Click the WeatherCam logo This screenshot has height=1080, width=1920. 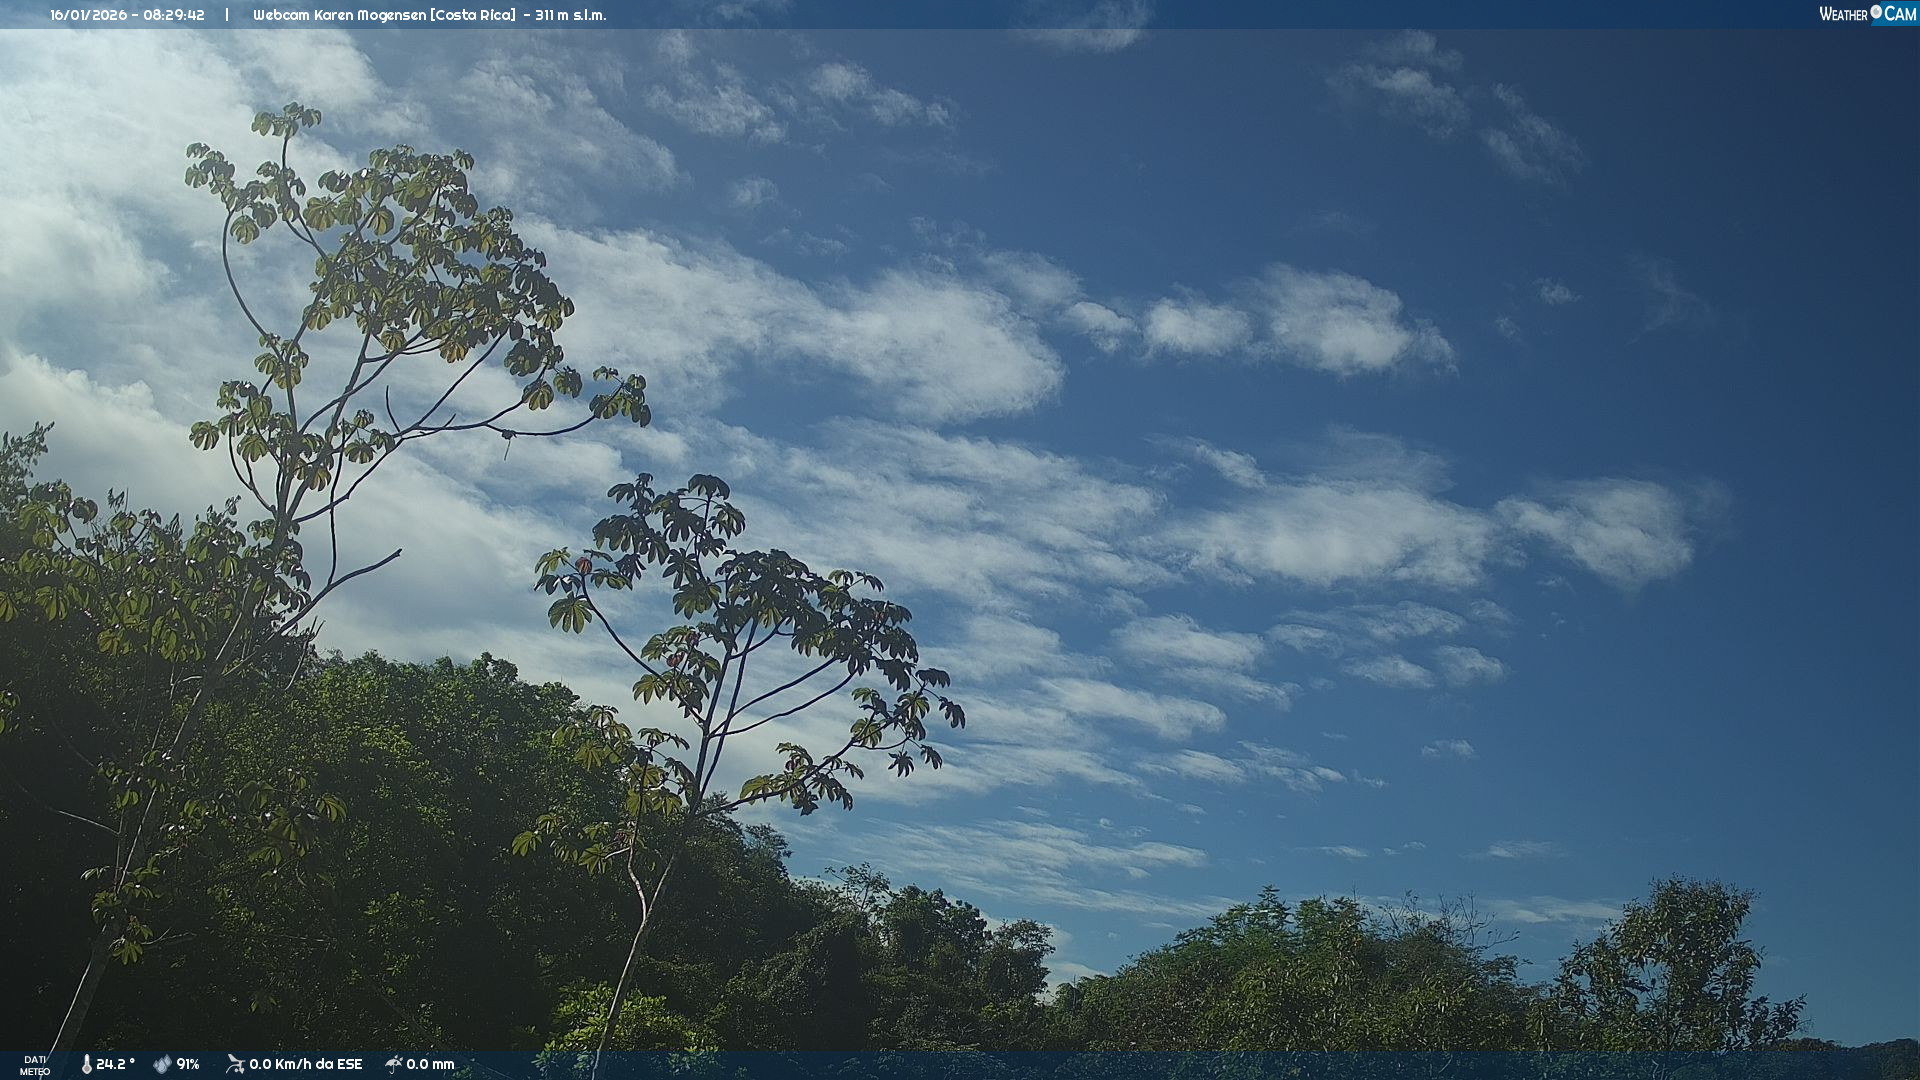point(1867,14)
